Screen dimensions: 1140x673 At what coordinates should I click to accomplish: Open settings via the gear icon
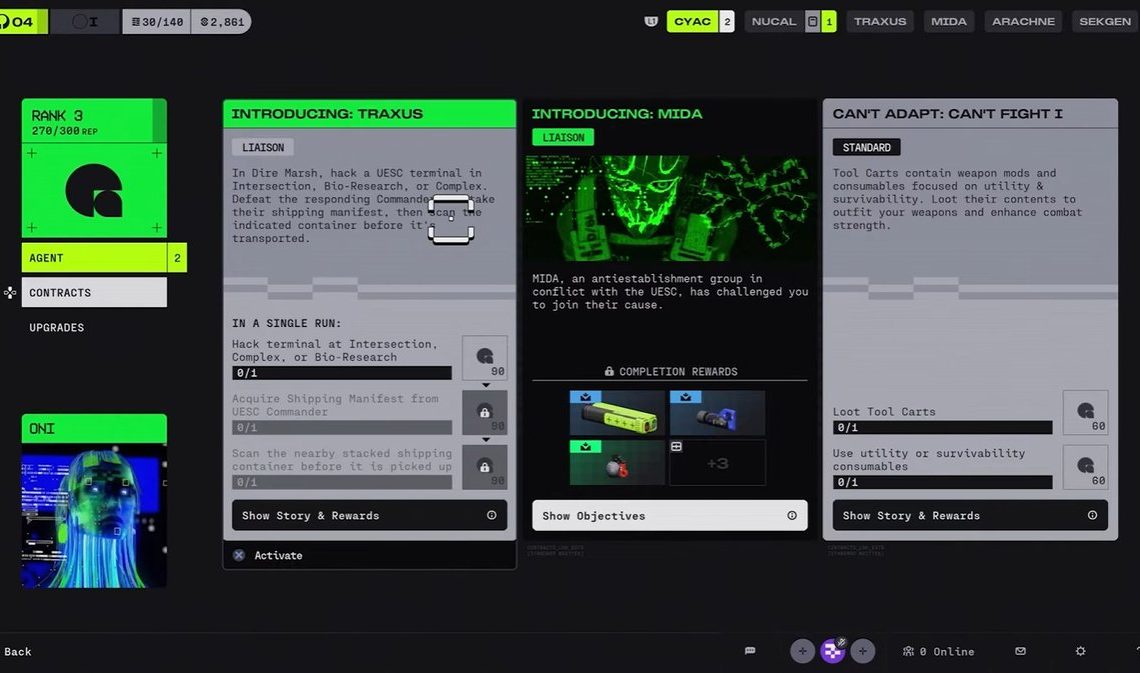(1080, 651)
